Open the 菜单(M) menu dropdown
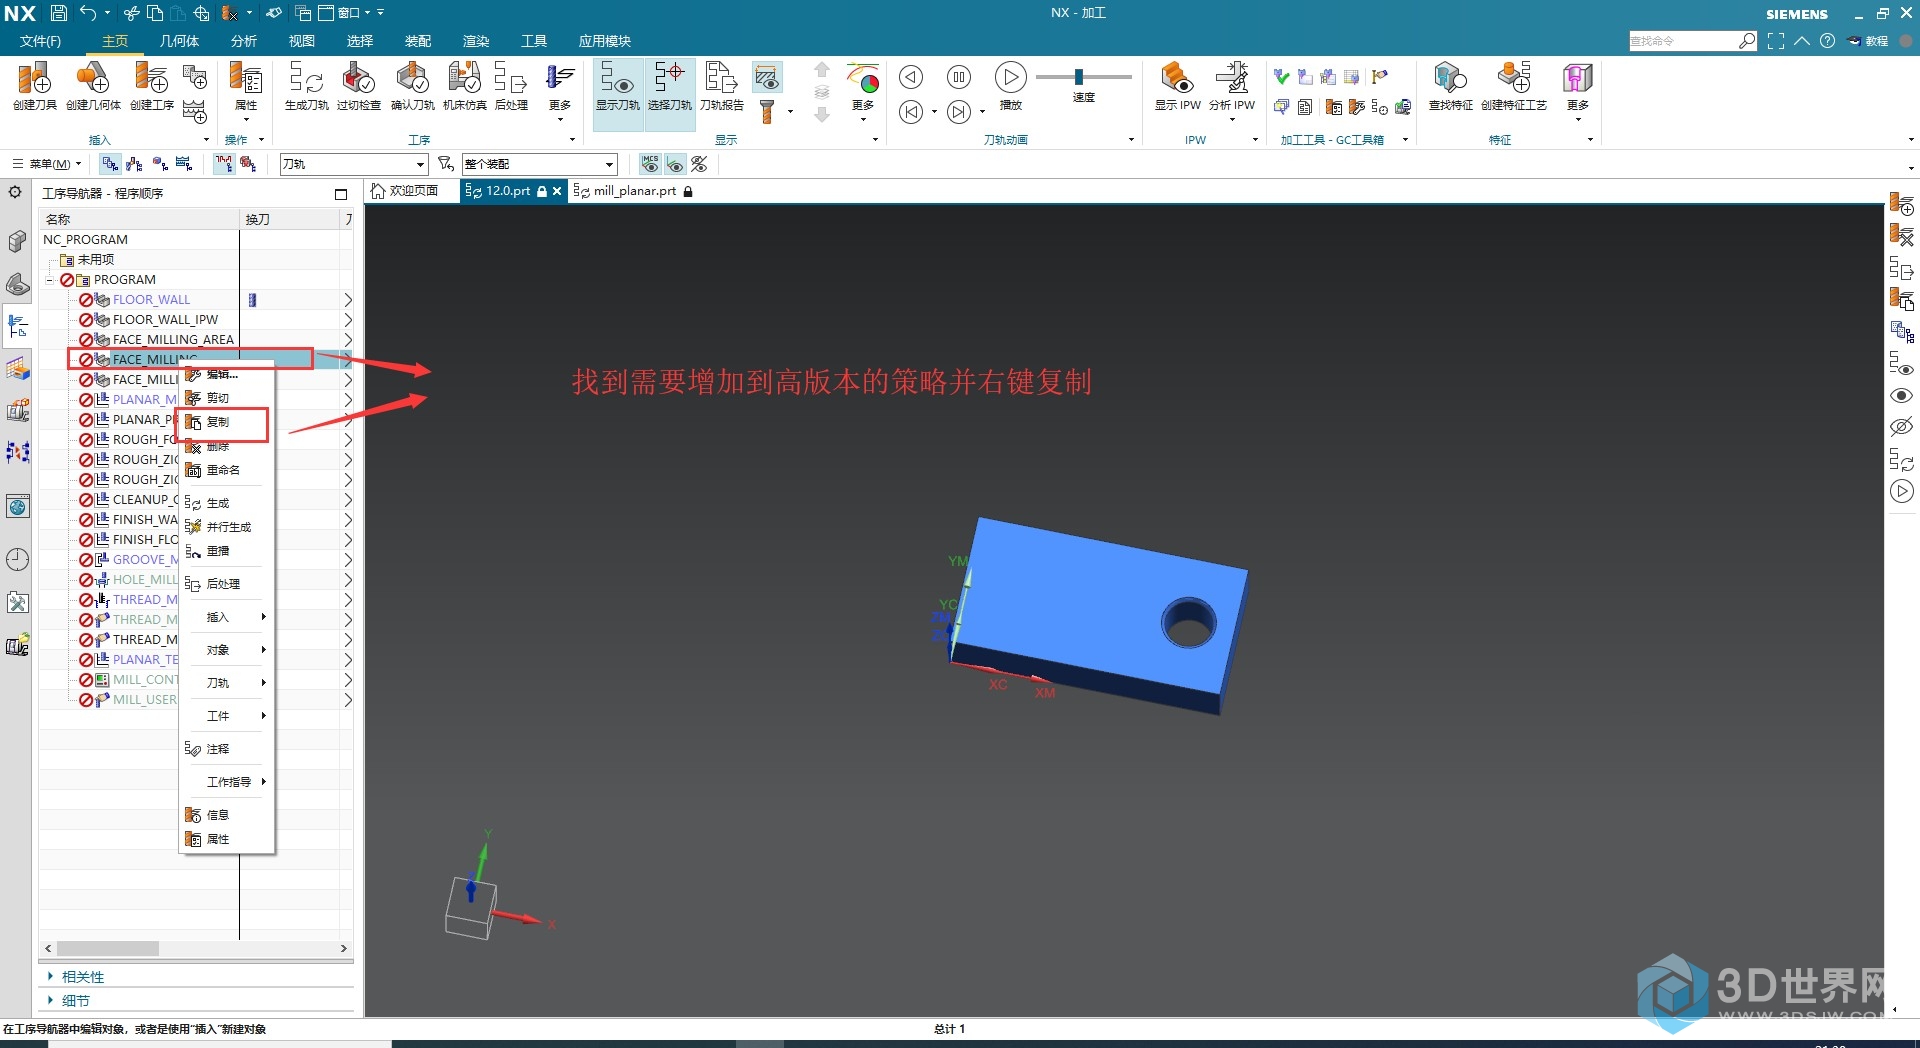Viewport: 1920px width, 1048px height. click(47, 164)
